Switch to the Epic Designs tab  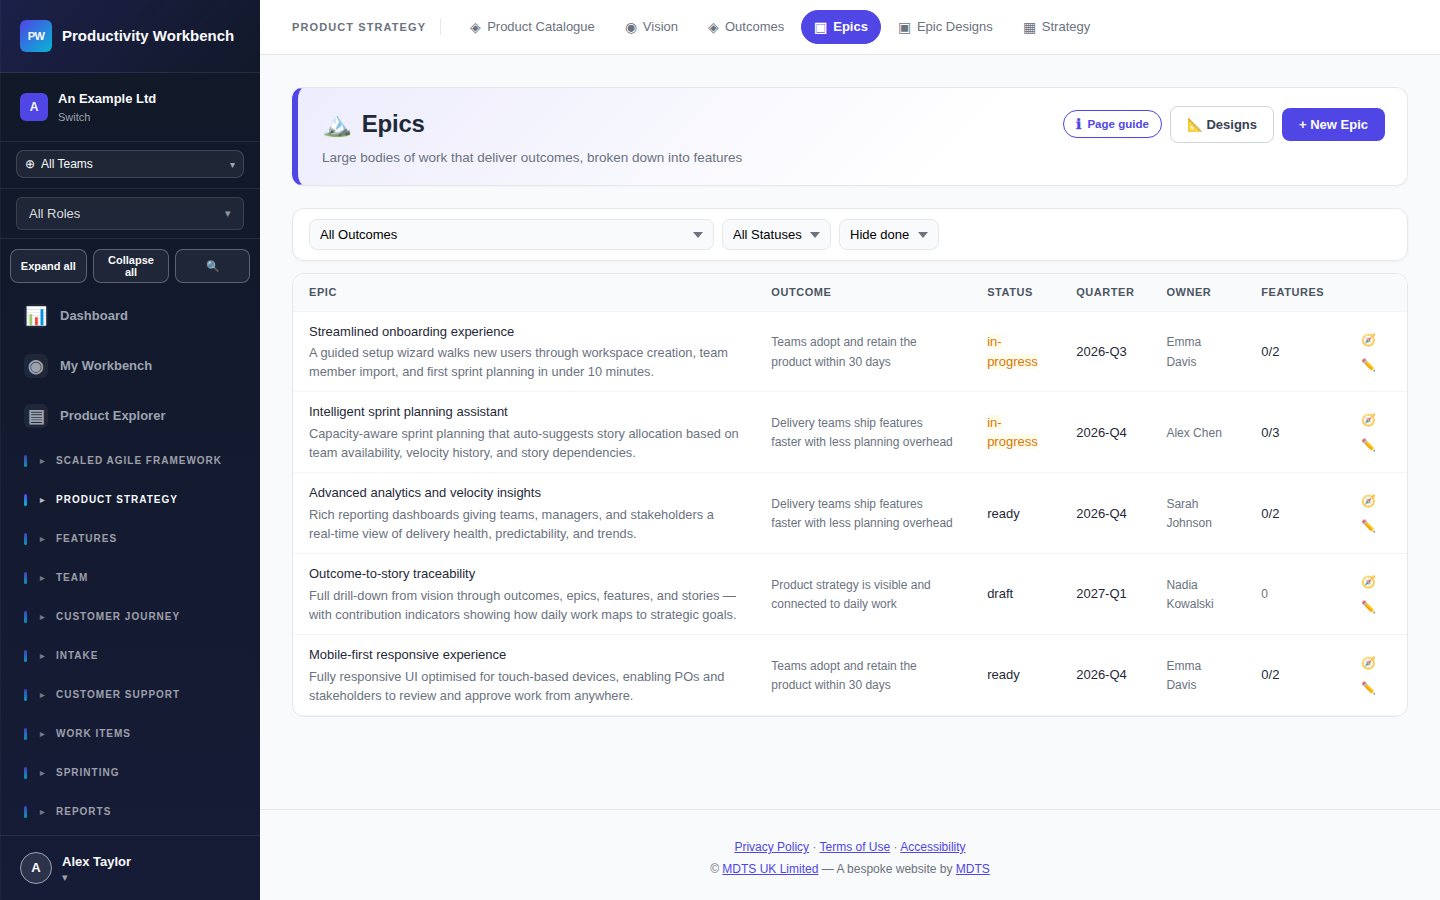946,27
